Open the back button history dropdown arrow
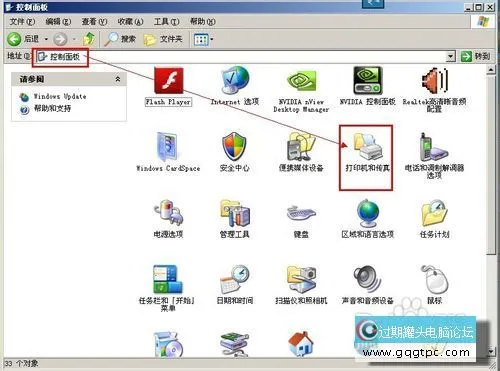This screenshot has width=500, height=371. [x=46, y=39]
